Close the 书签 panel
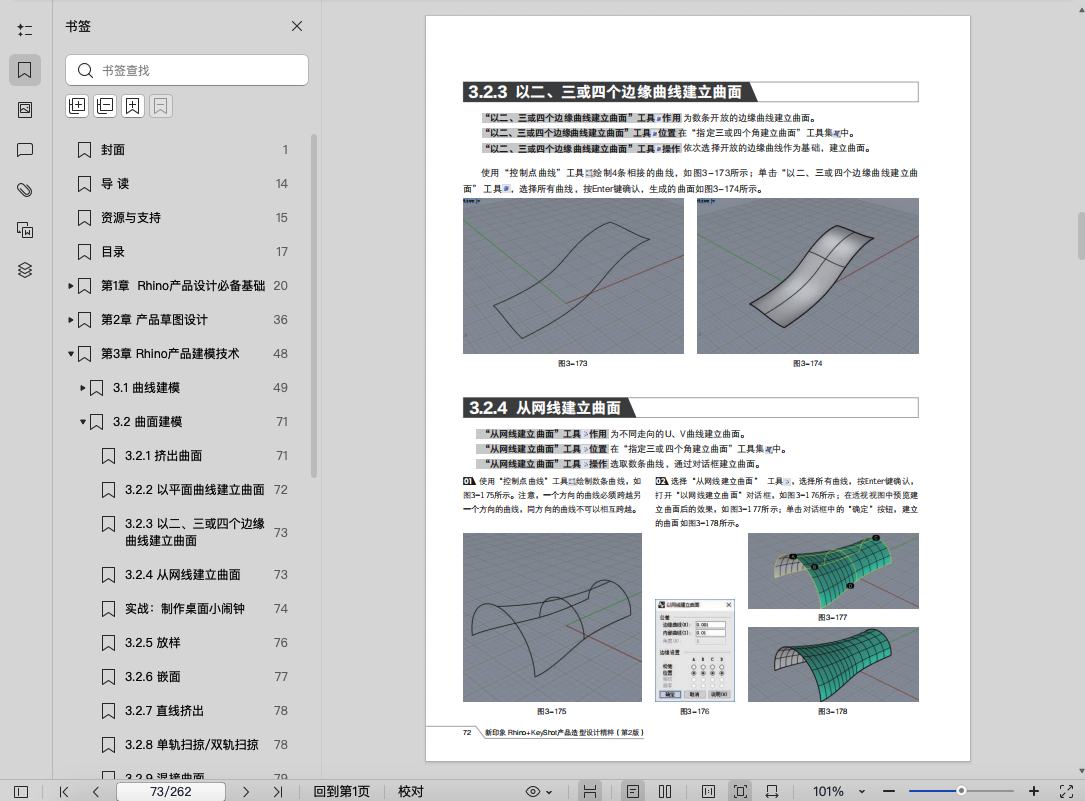Viewport: 1085px width, 801px height. click(297, 26)
